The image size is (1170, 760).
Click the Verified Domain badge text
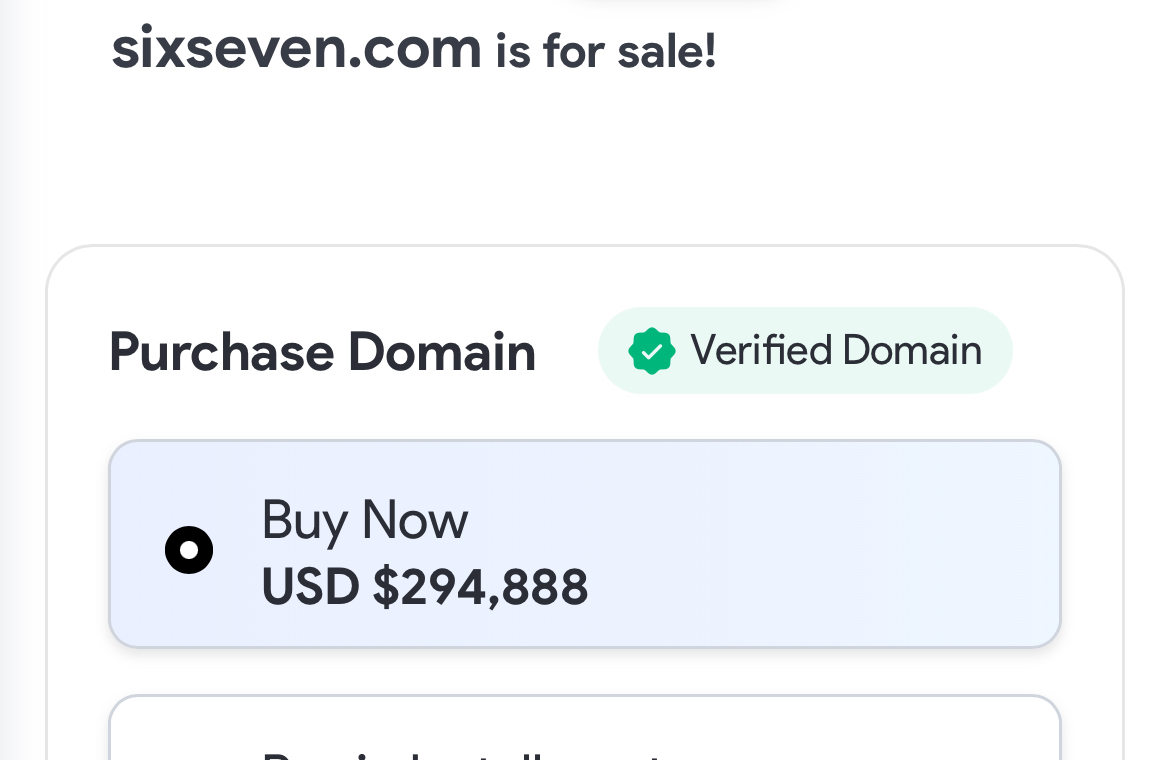(835, 351)
